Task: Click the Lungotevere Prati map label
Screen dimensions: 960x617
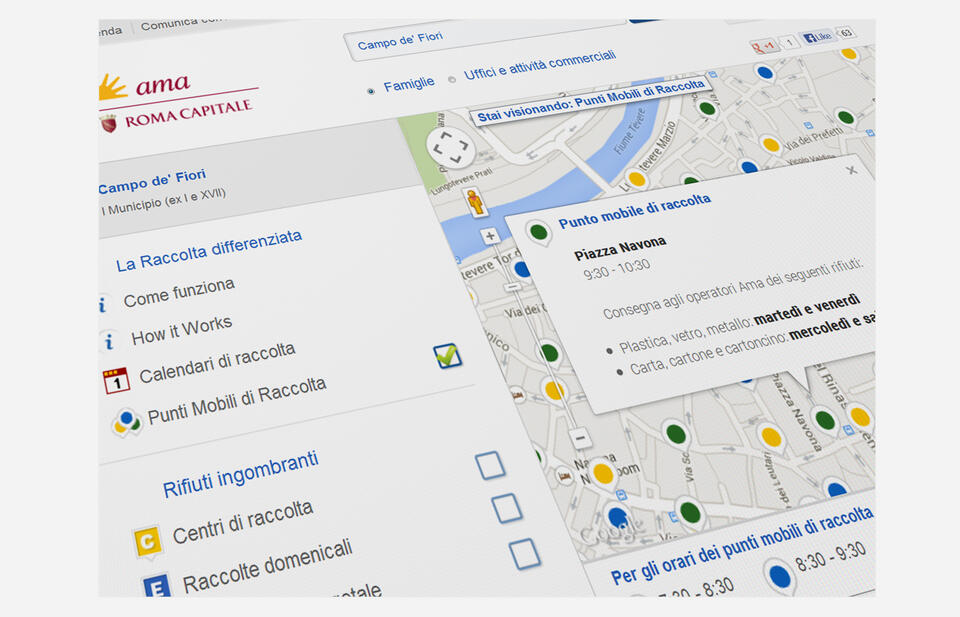Action: click(462, 181)
